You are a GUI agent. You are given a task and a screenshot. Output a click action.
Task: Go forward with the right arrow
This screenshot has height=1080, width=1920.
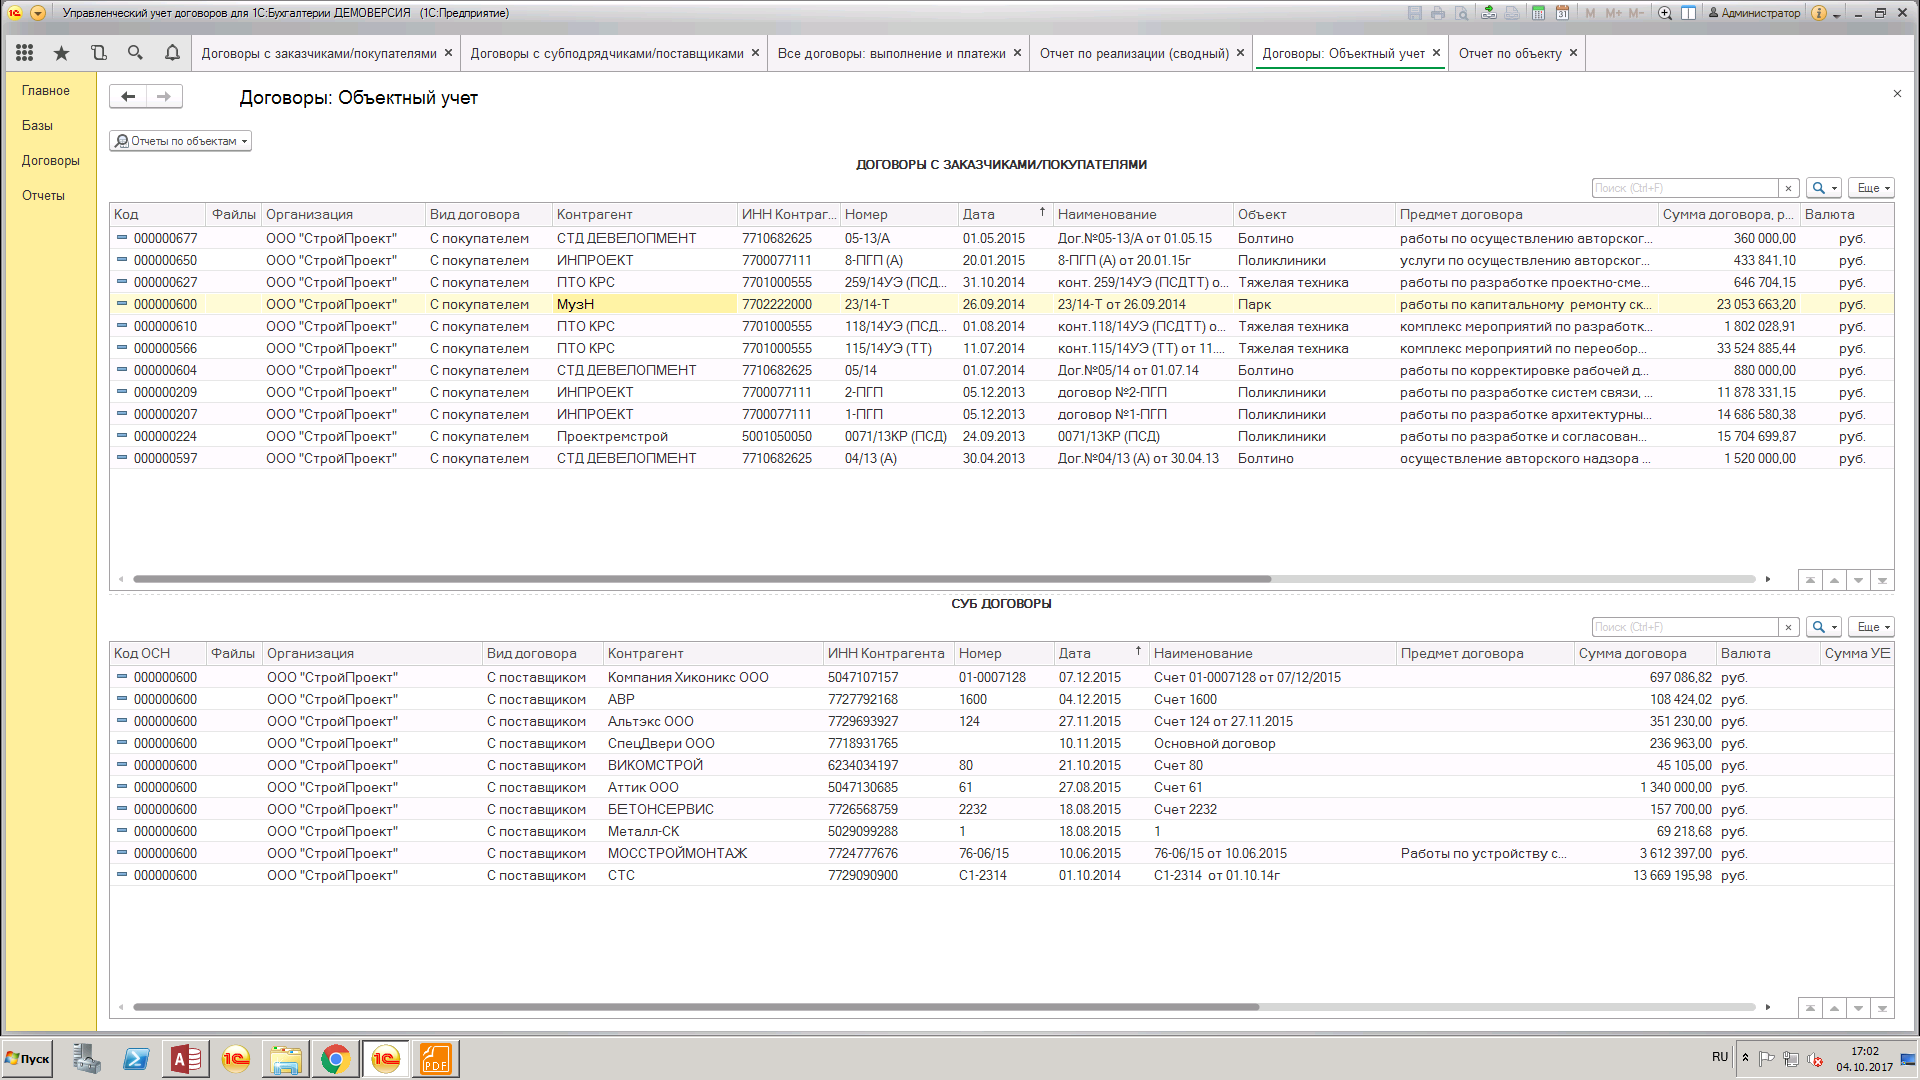[x=164, y=96]
